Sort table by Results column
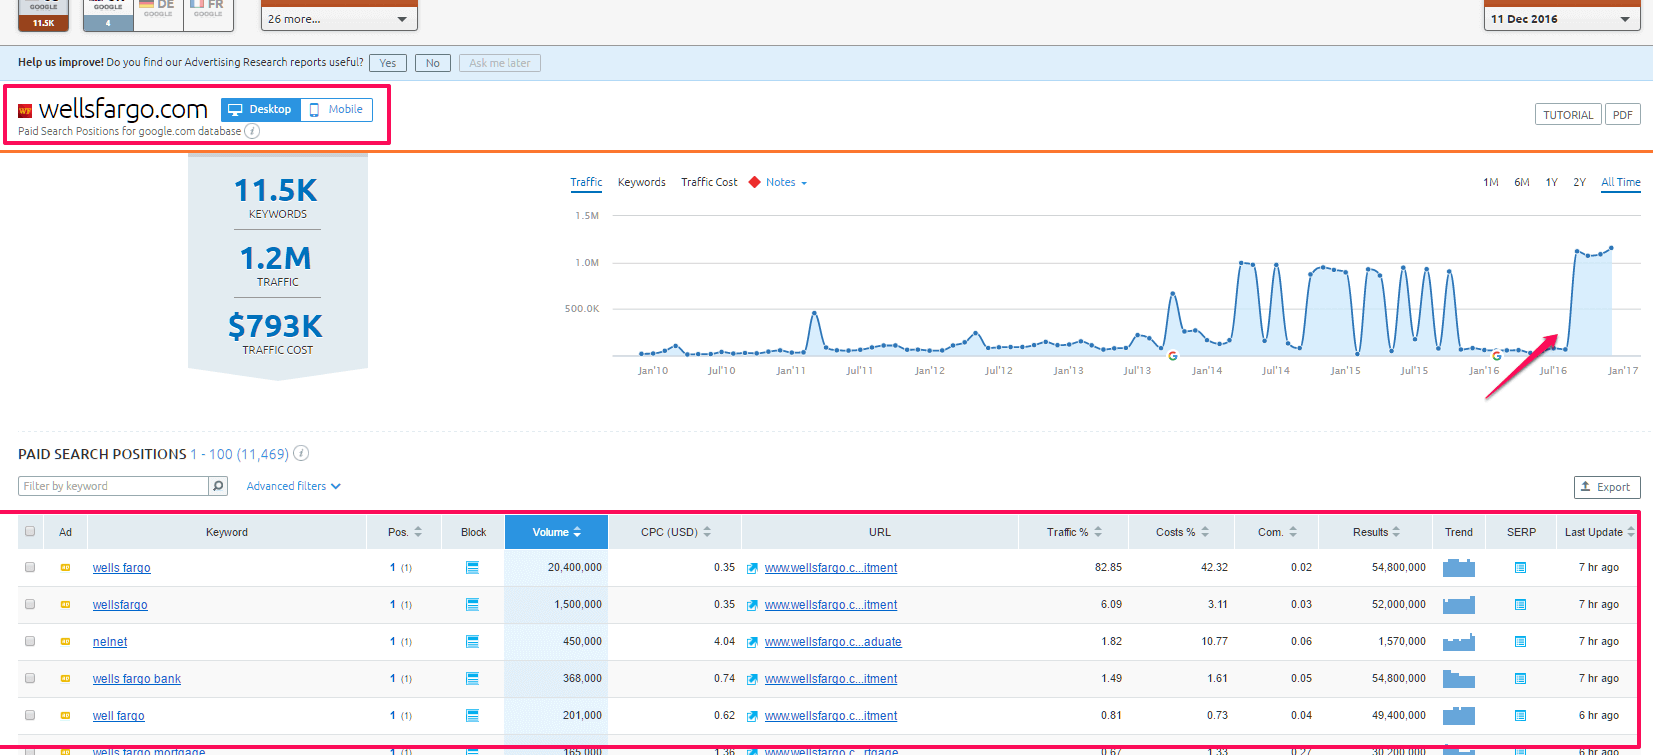The image size is (1653, 755). [1376, 532]
